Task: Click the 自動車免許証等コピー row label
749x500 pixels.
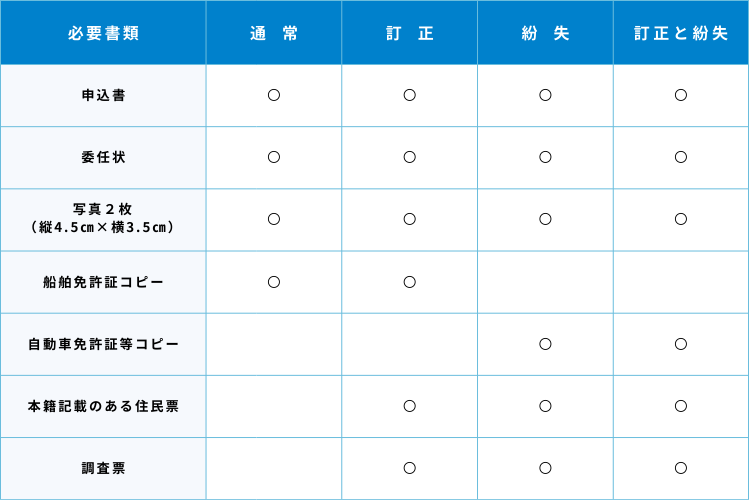Action: click(103, 344)
